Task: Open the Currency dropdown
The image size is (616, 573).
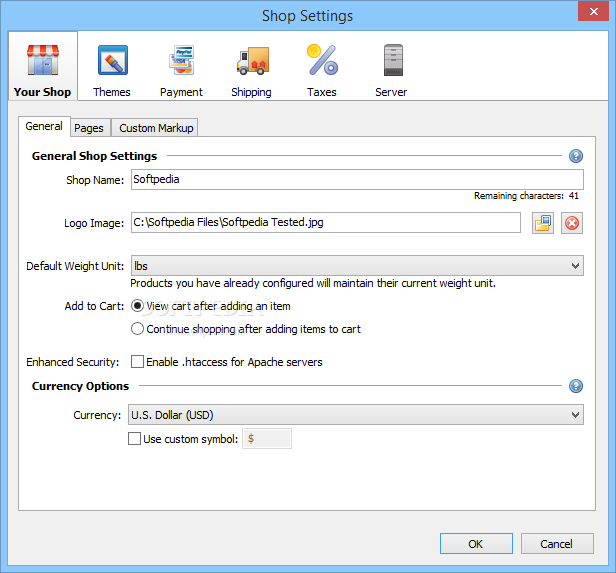Action: tap(356, 415)
